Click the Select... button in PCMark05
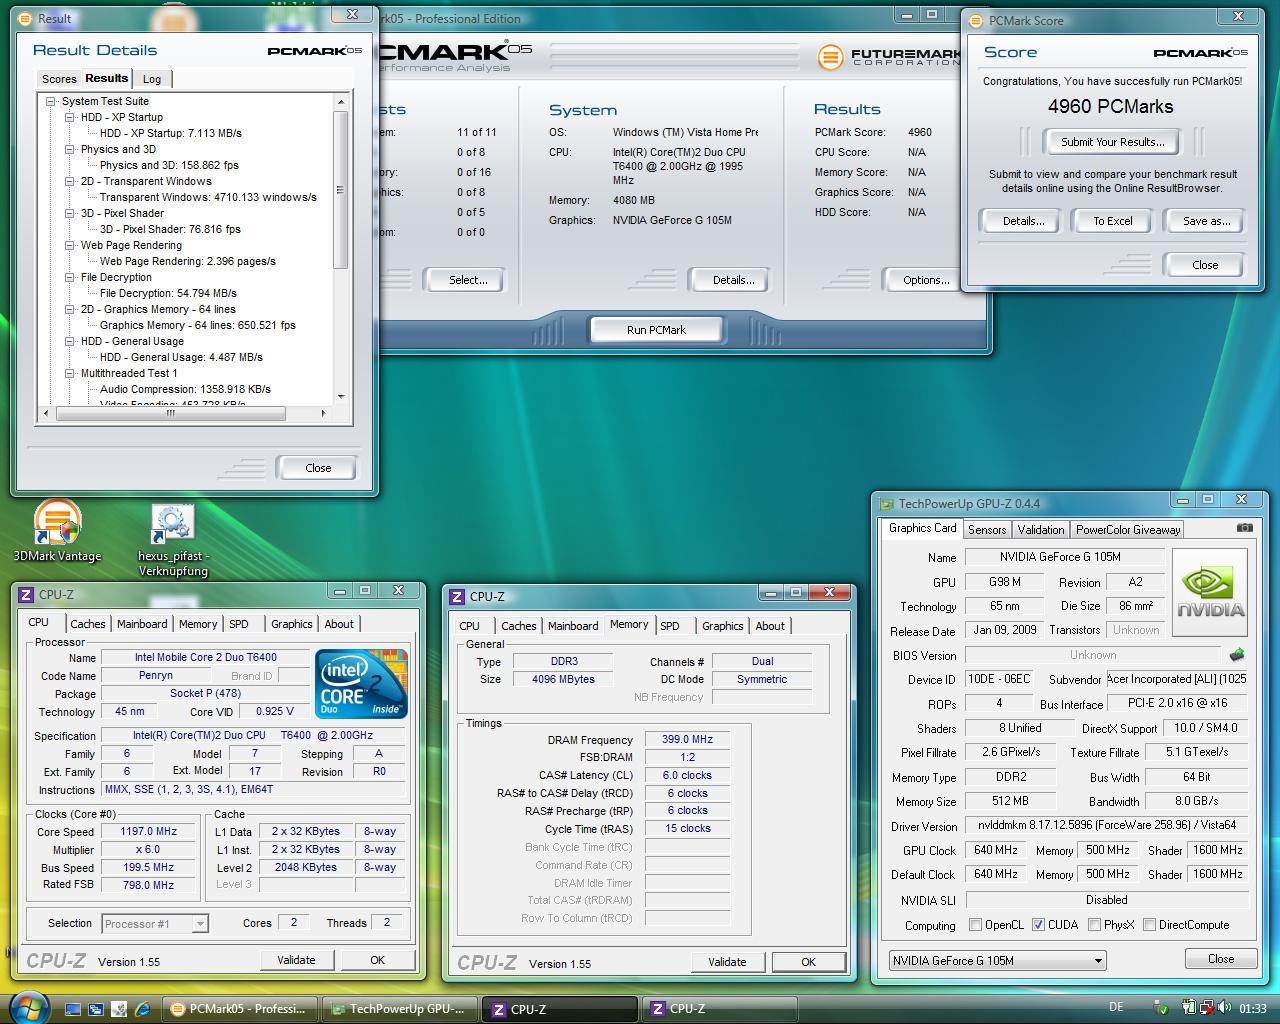Viewport: 1280px width, 1024px height. point(467,280)
